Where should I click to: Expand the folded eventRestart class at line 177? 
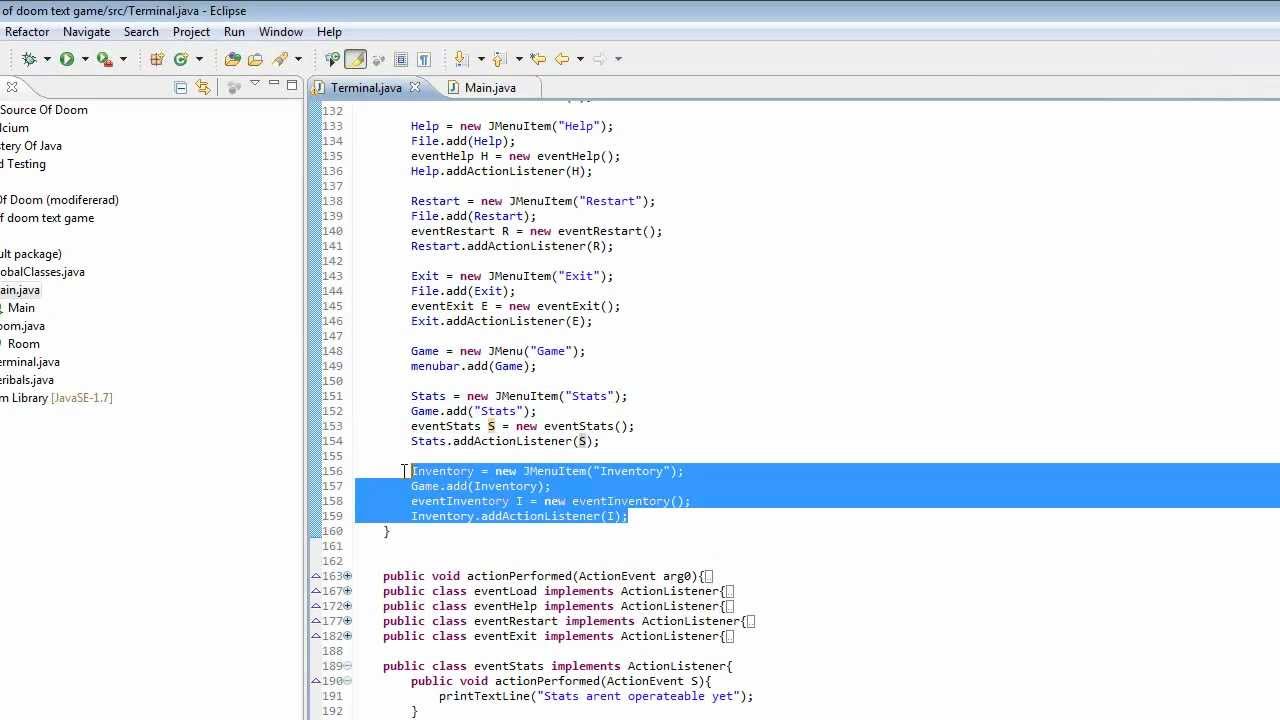click(347, 621)
